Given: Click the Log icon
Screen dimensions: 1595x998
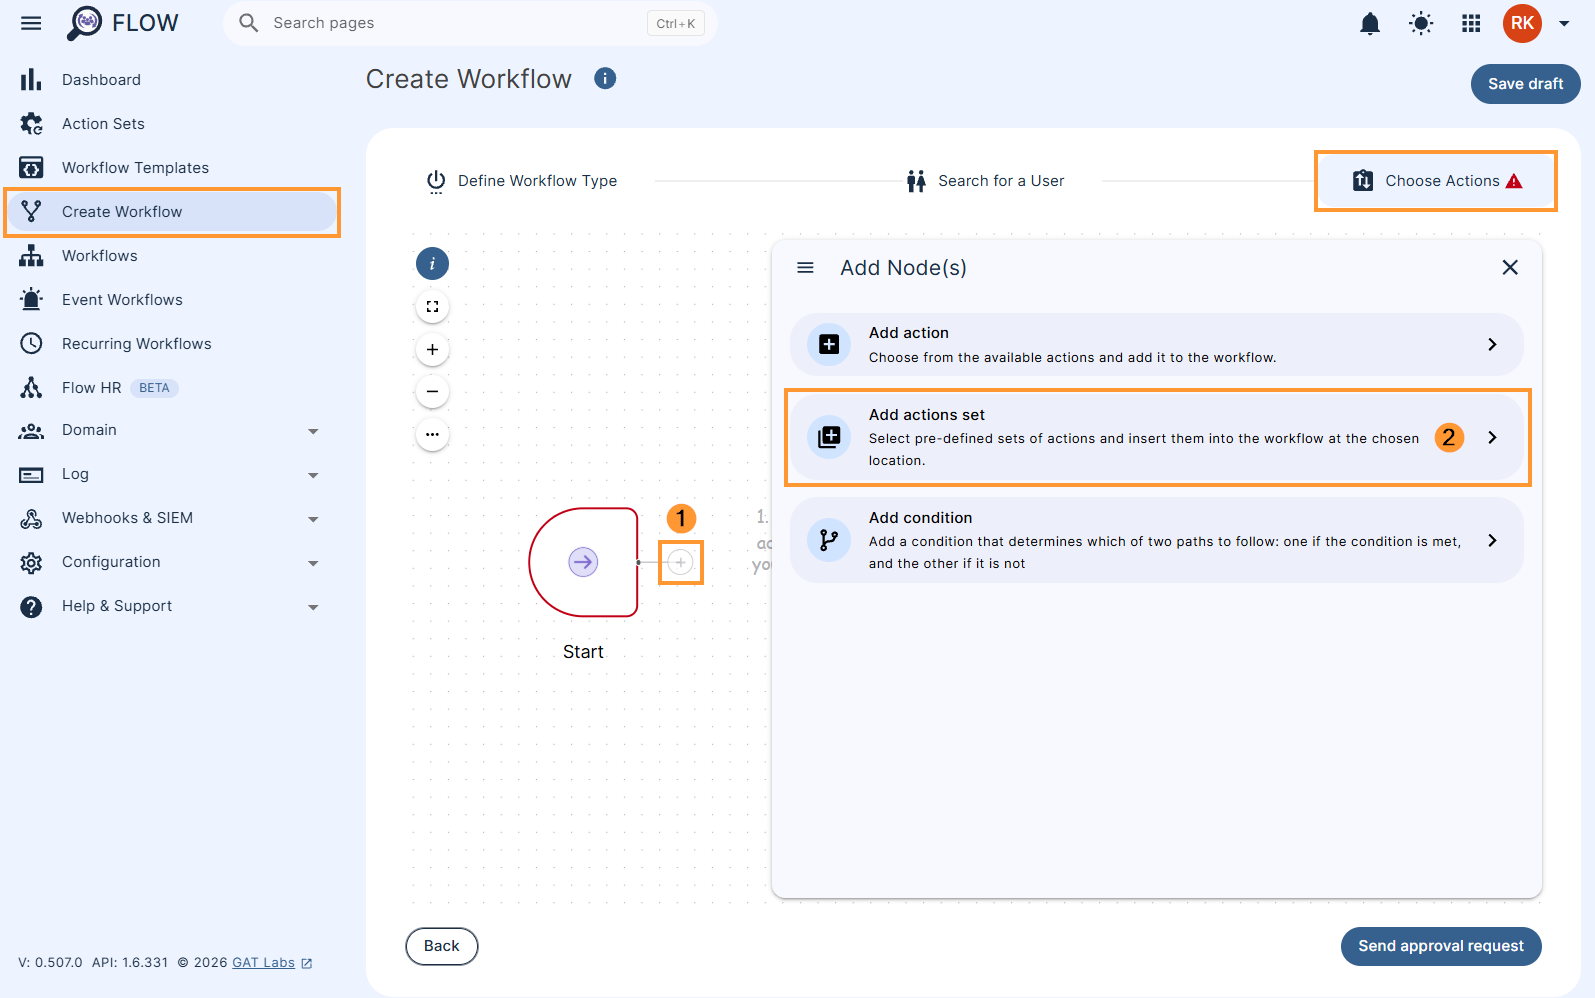Looking at the screenshot, I should pos(31,475).
